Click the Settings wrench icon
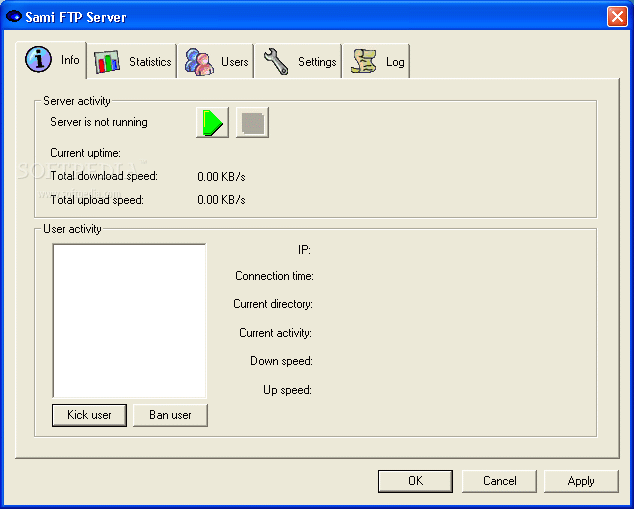This screenshot has width=634, height=509. coord(276,62)
